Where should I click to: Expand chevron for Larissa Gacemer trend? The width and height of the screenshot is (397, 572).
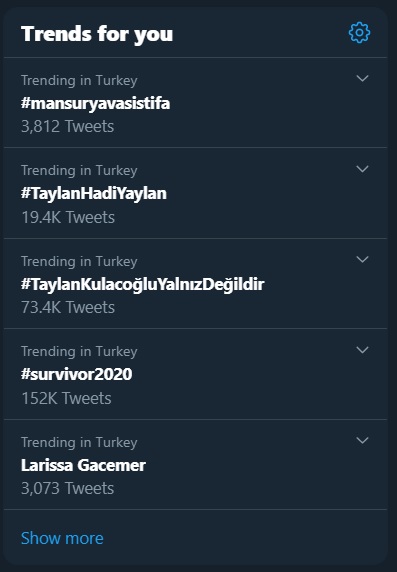[362, 440]
